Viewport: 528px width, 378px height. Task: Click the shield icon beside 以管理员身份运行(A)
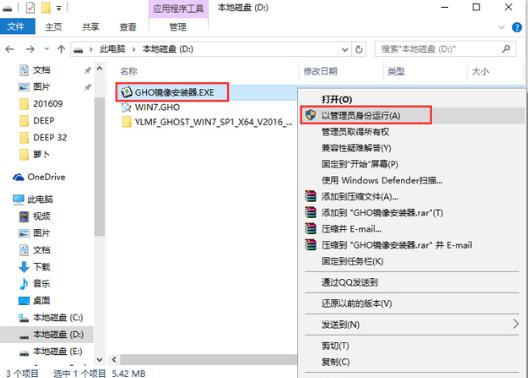coord(310,115)
